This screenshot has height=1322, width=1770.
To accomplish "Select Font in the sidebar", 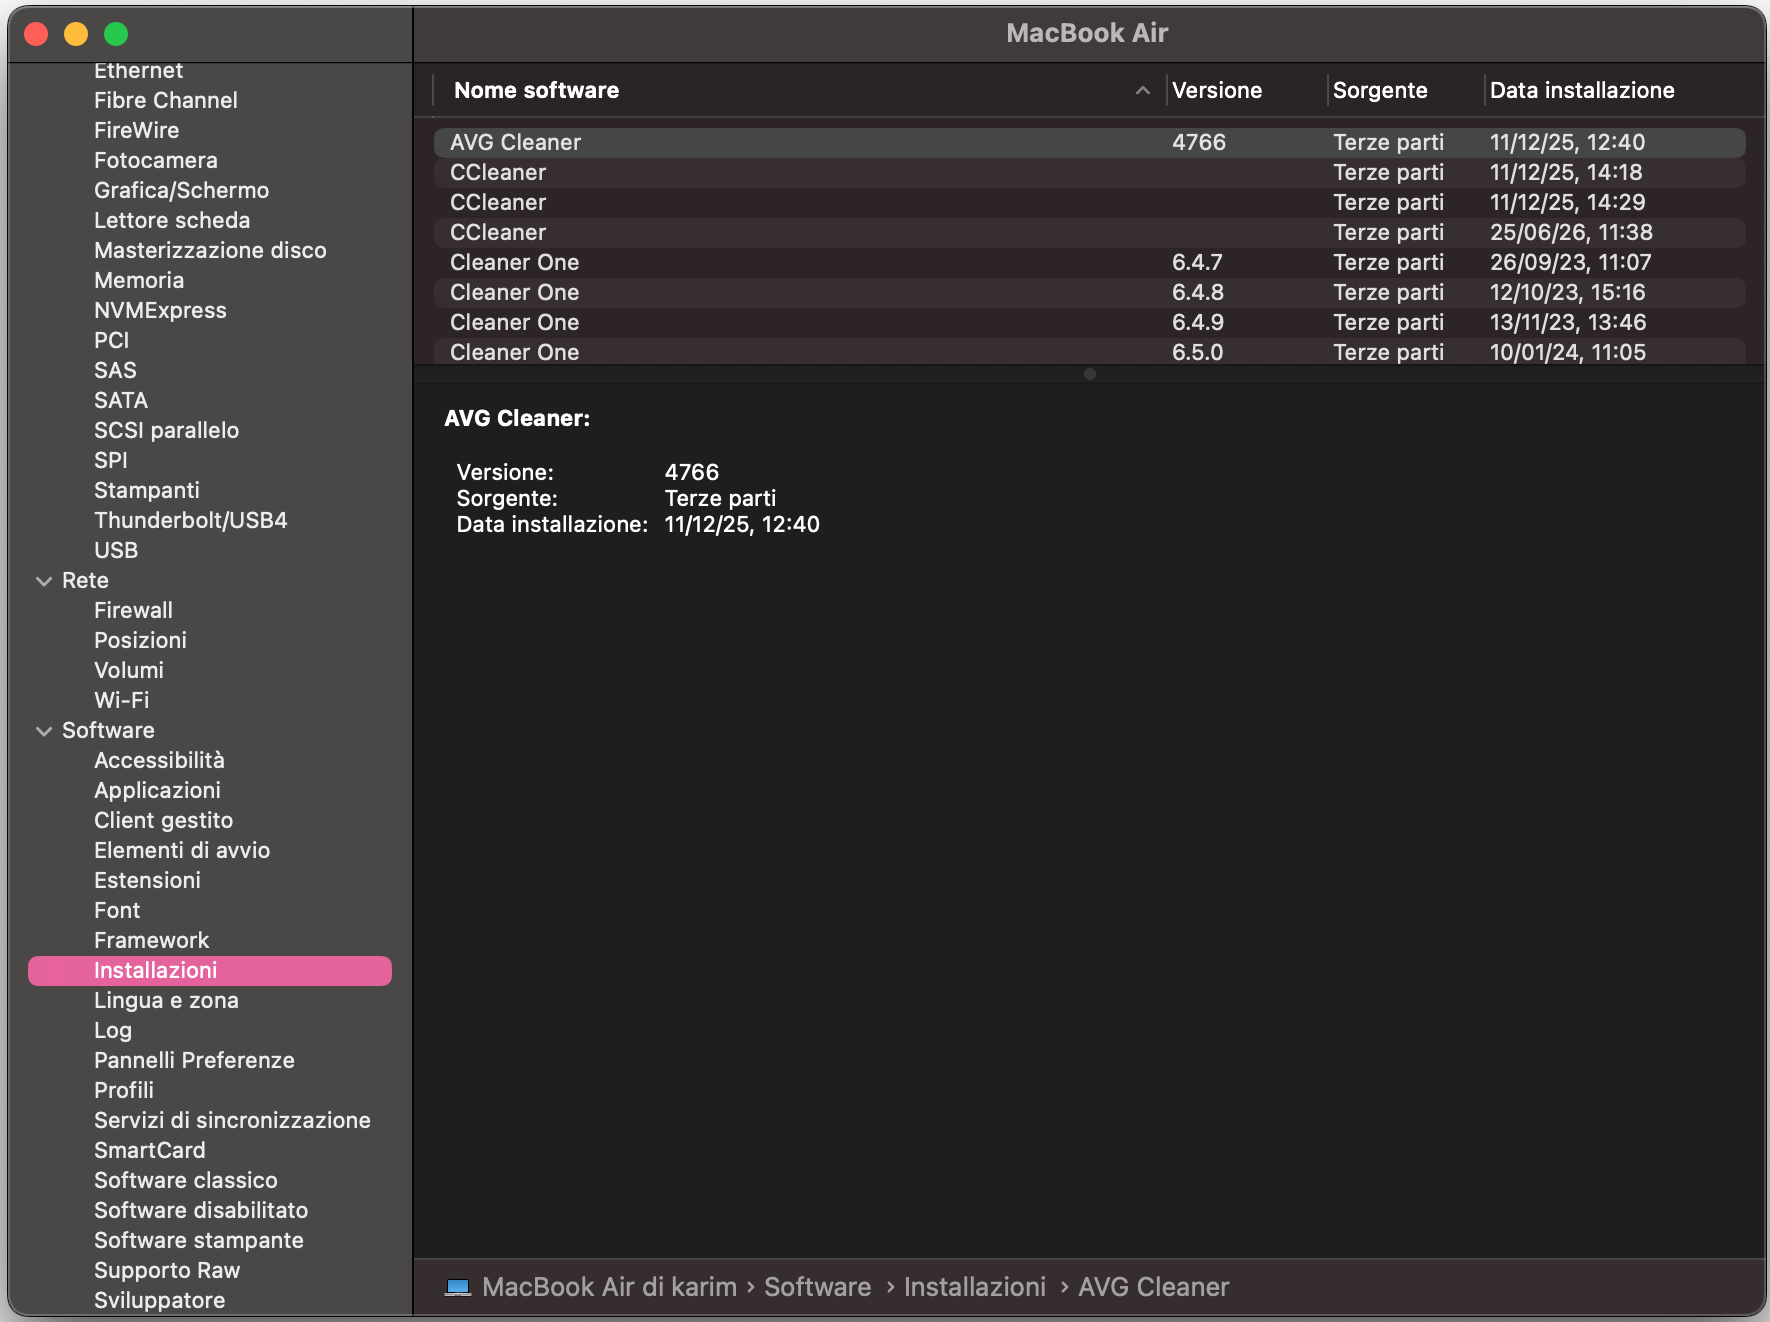I will coord(117,910).
